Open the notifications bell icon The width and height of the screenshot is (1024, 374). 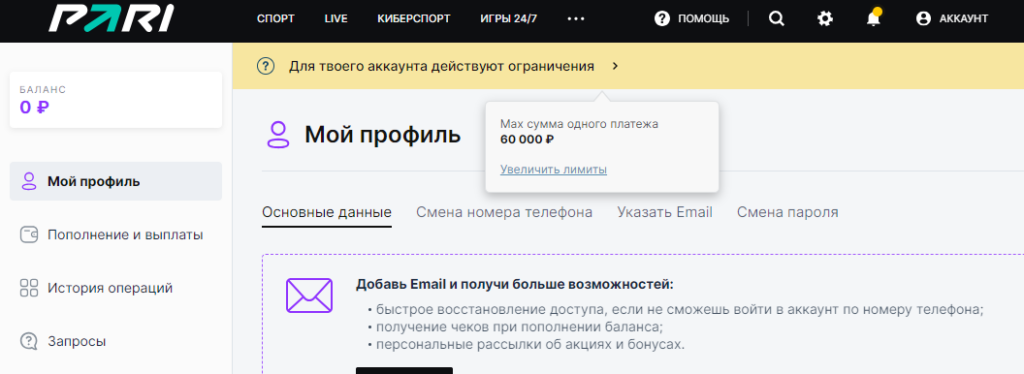coord(873,18)
